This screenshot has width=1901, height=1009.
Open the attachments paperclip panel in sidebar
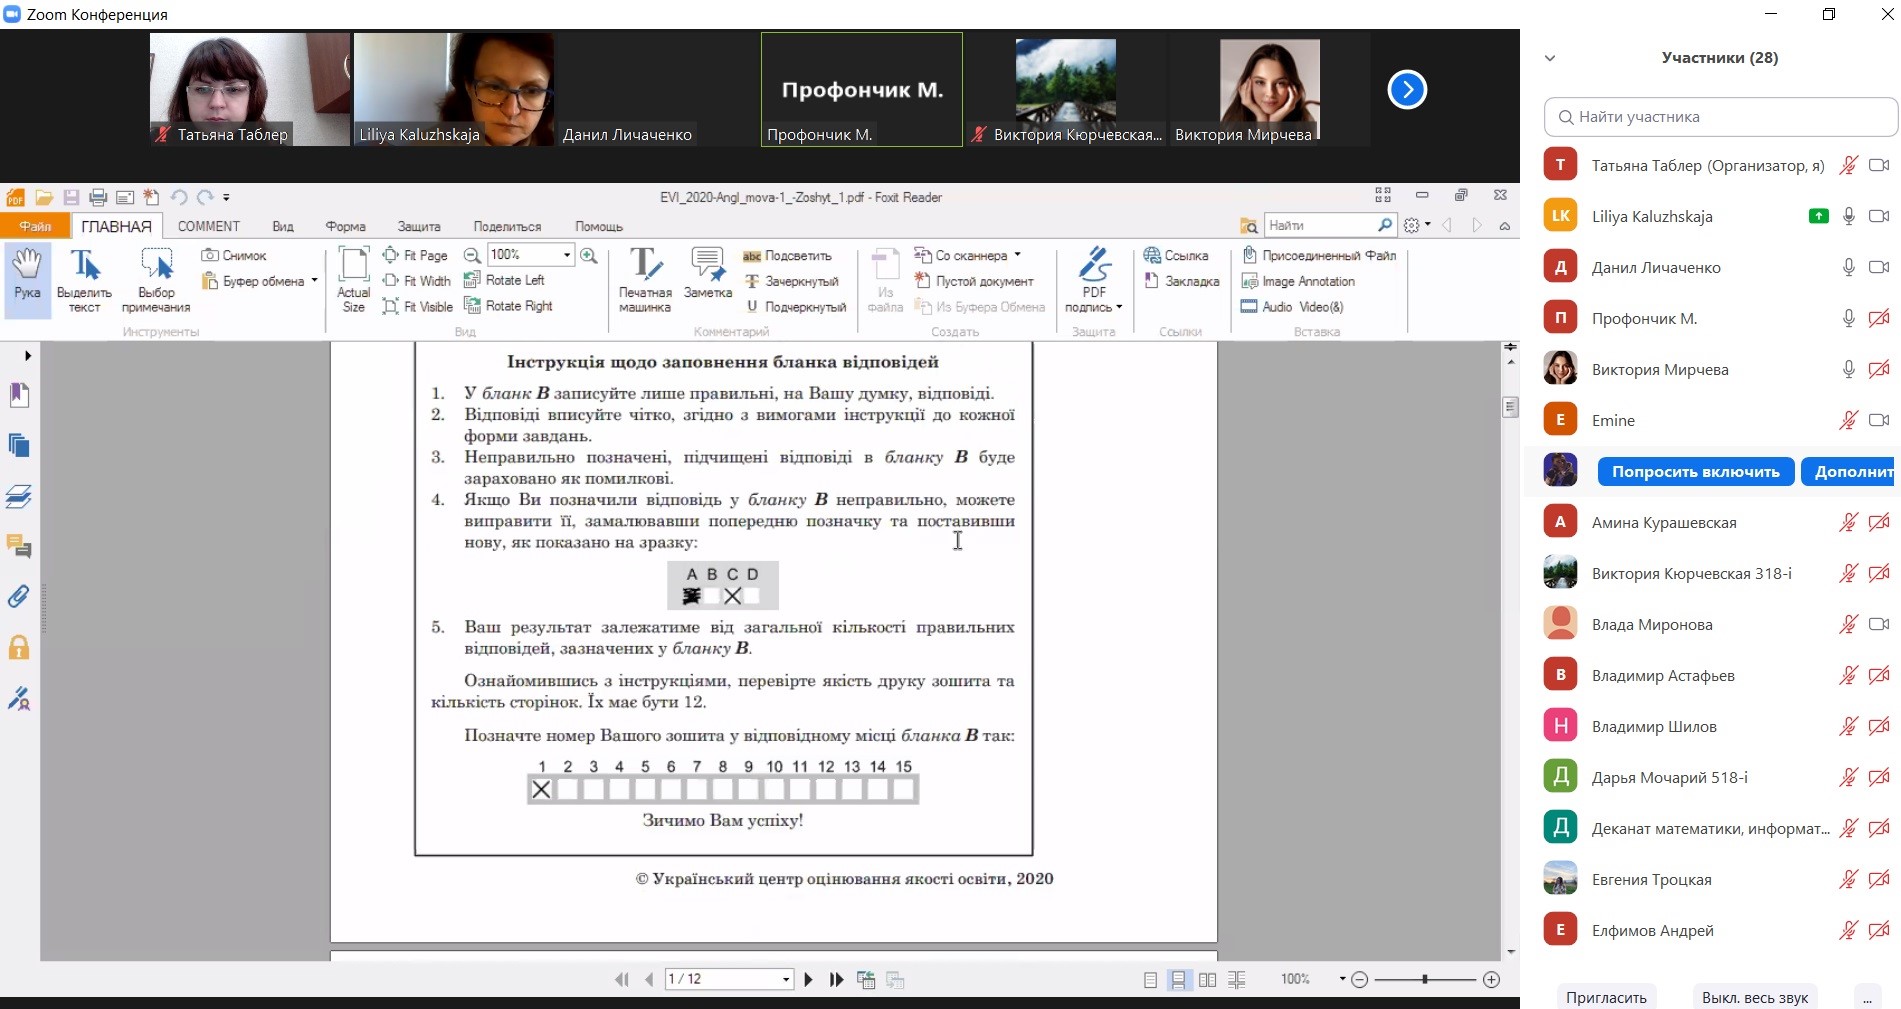click(x=19, y=597)
